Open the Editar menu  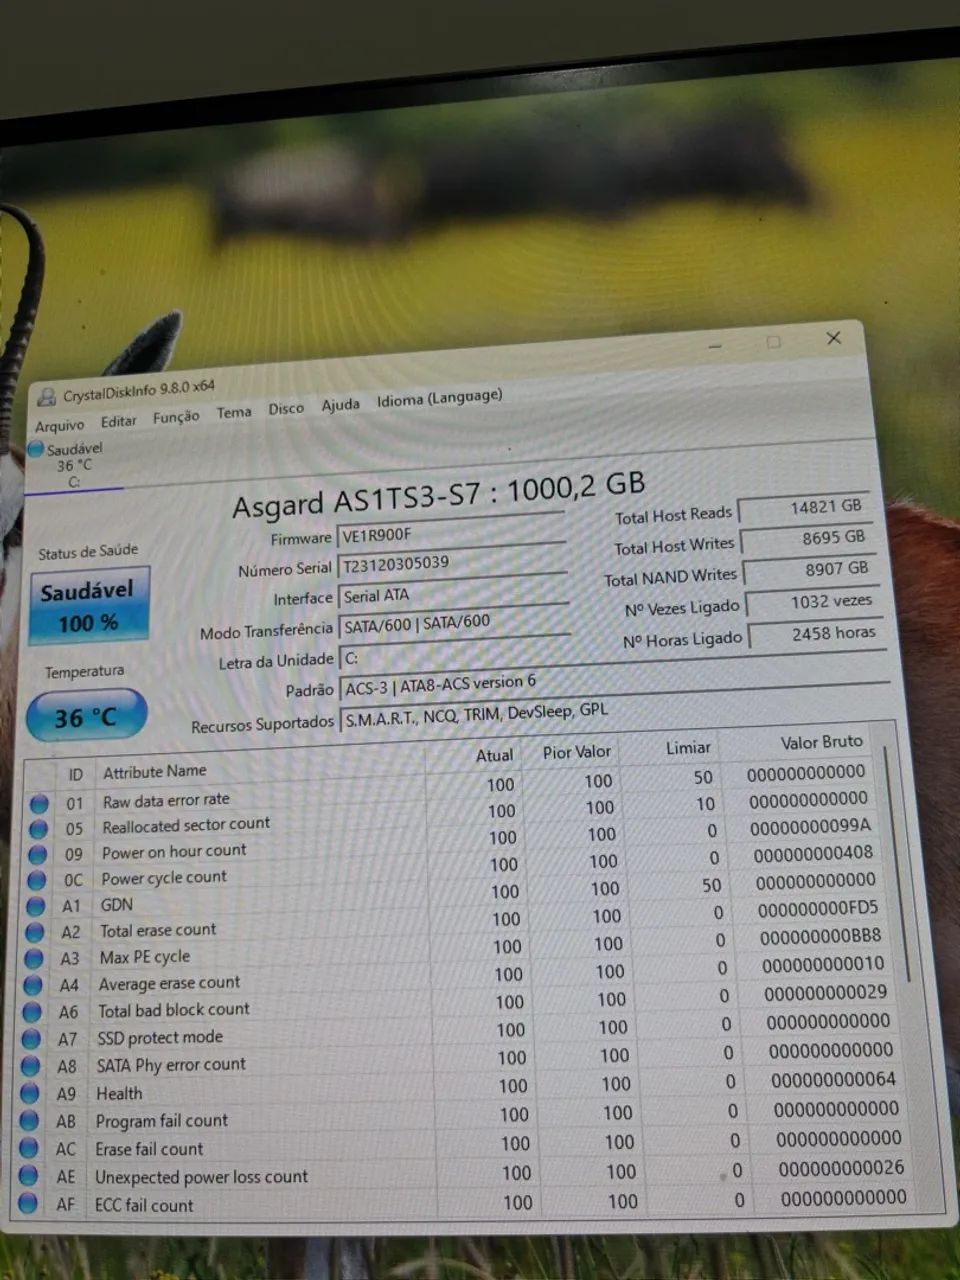[x=118, y=421]
